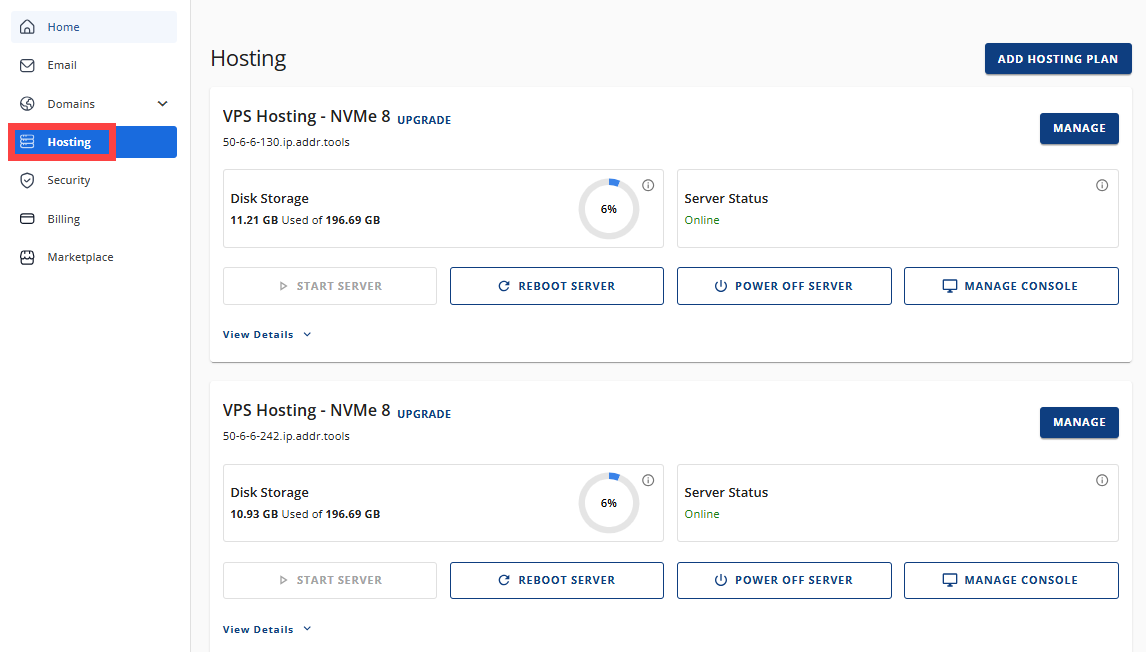Click info icon in first Disk Storage card
This screenshot has height=652, width=1146.
click(x=648, y=185)
